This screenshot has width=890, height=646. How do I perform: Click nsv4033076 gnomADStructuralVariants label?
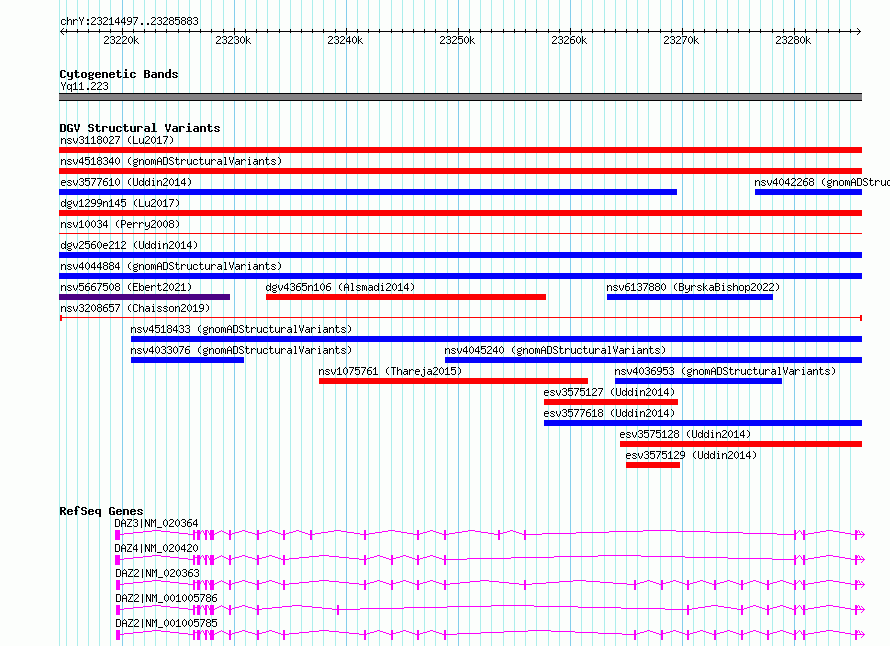click(241, 350)
